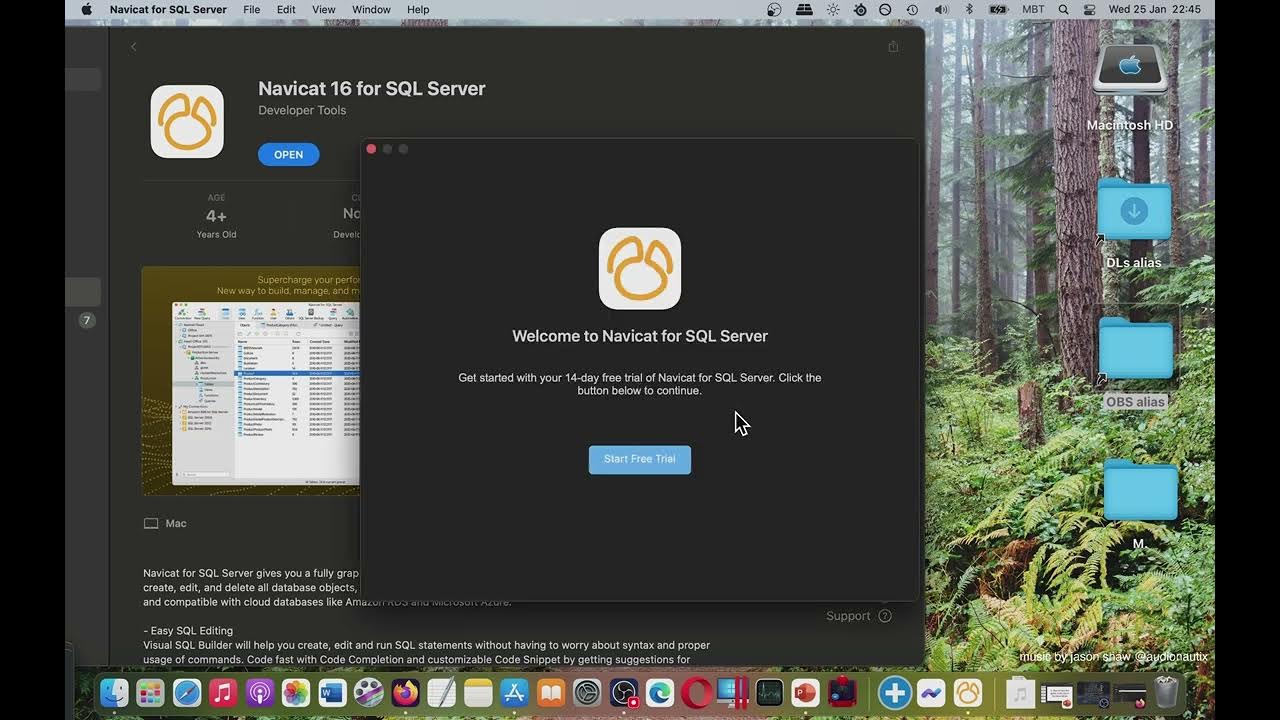Image resolution: width=1280 pixels, height=720 pixels.
Task: Open OBS from the Dock
Action: 624,692
